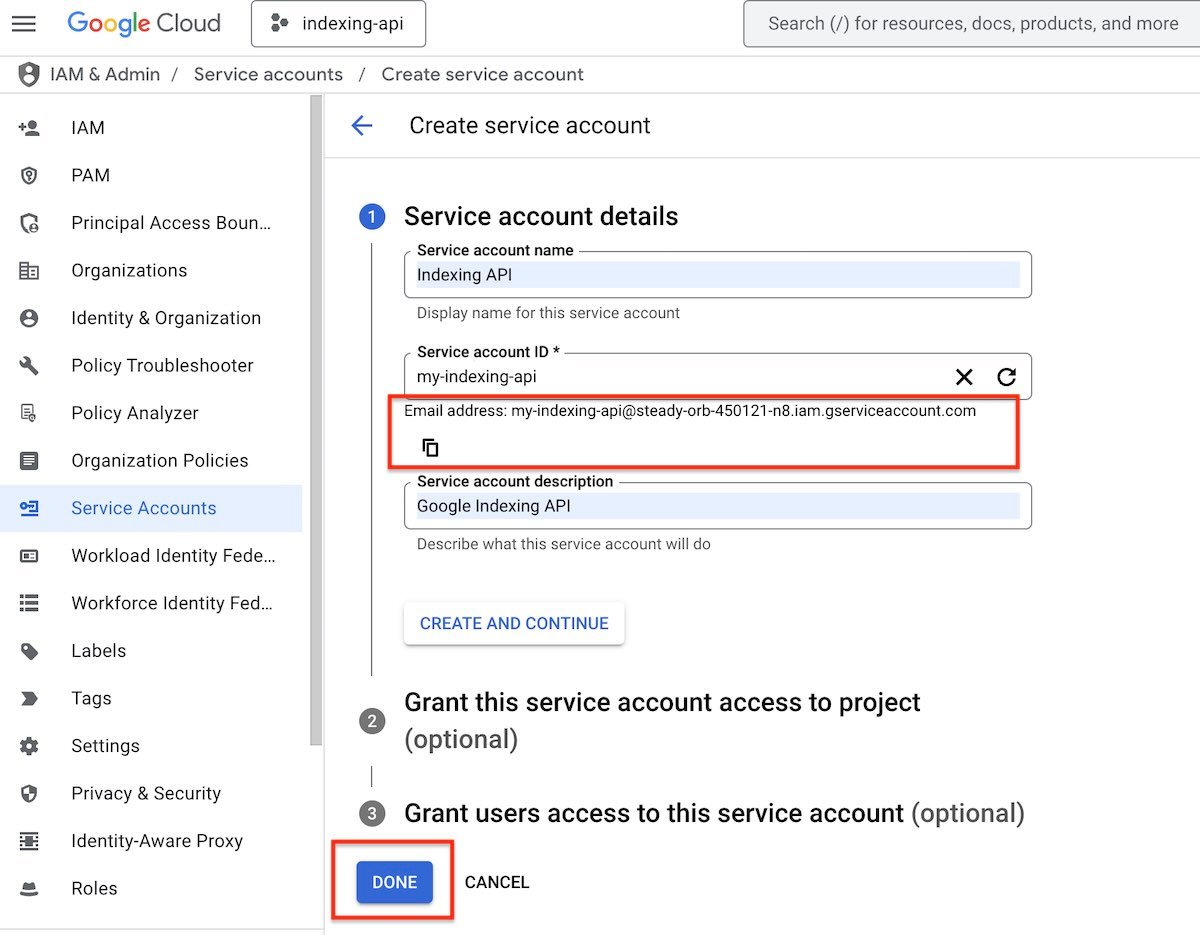1200x935 pixels.
Task: Click the sidebar vertical scrollbar
Action: click(316, 420)
